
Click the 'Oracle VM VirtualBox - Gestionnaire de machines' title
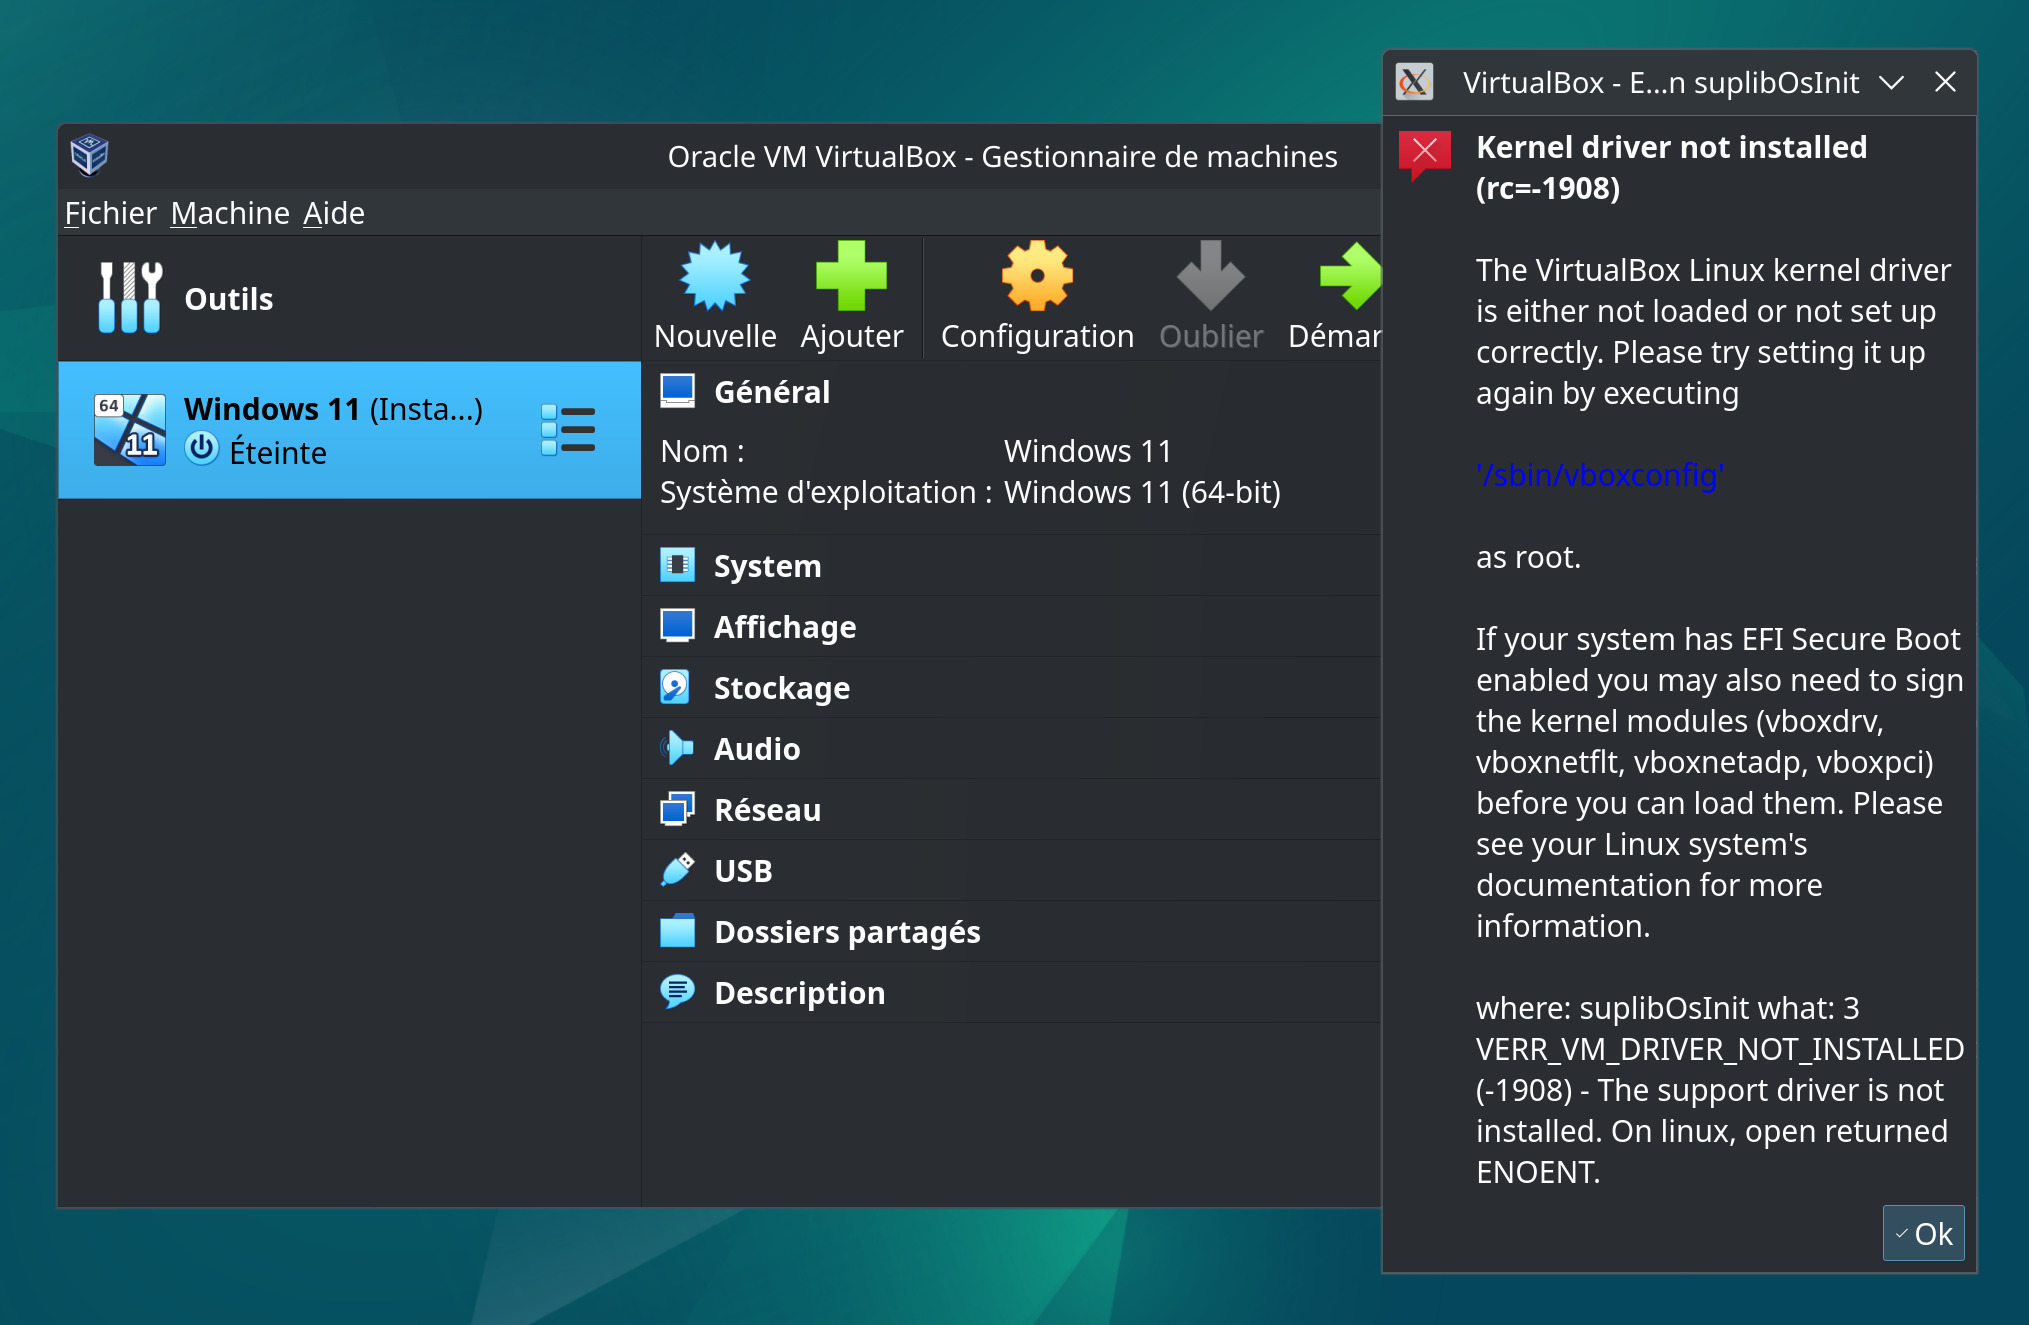point(1002,157)
